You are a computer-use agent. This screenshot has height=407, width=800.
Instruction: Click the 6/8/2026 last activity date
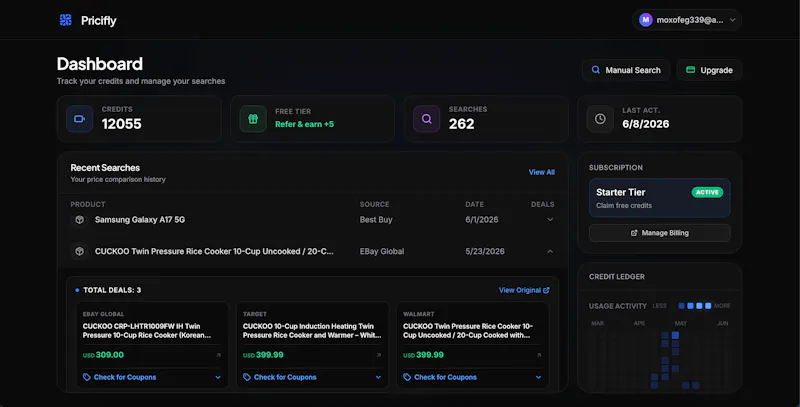pos(645,124)
